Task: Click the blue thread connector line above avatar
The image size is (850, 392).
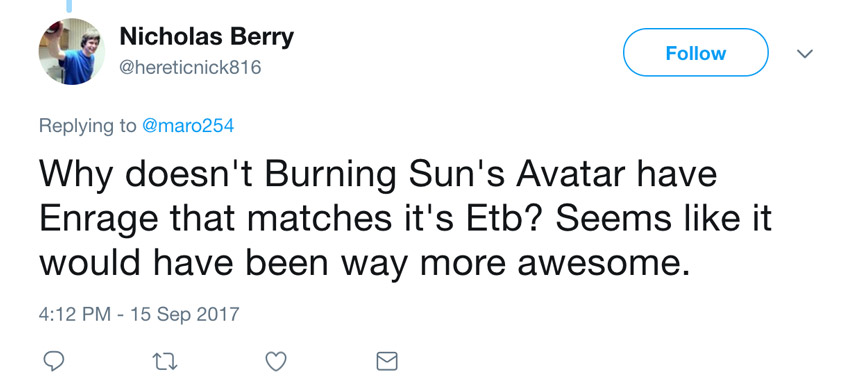Action: pyautogui.click(x=69, y=5)
